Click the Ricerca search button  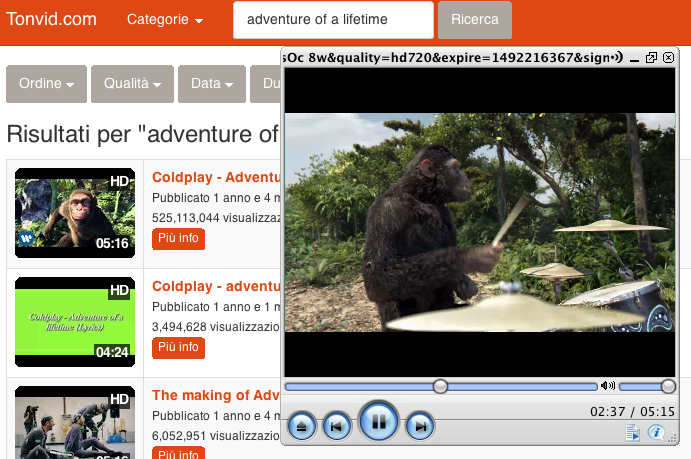click(x=475, y=20)
